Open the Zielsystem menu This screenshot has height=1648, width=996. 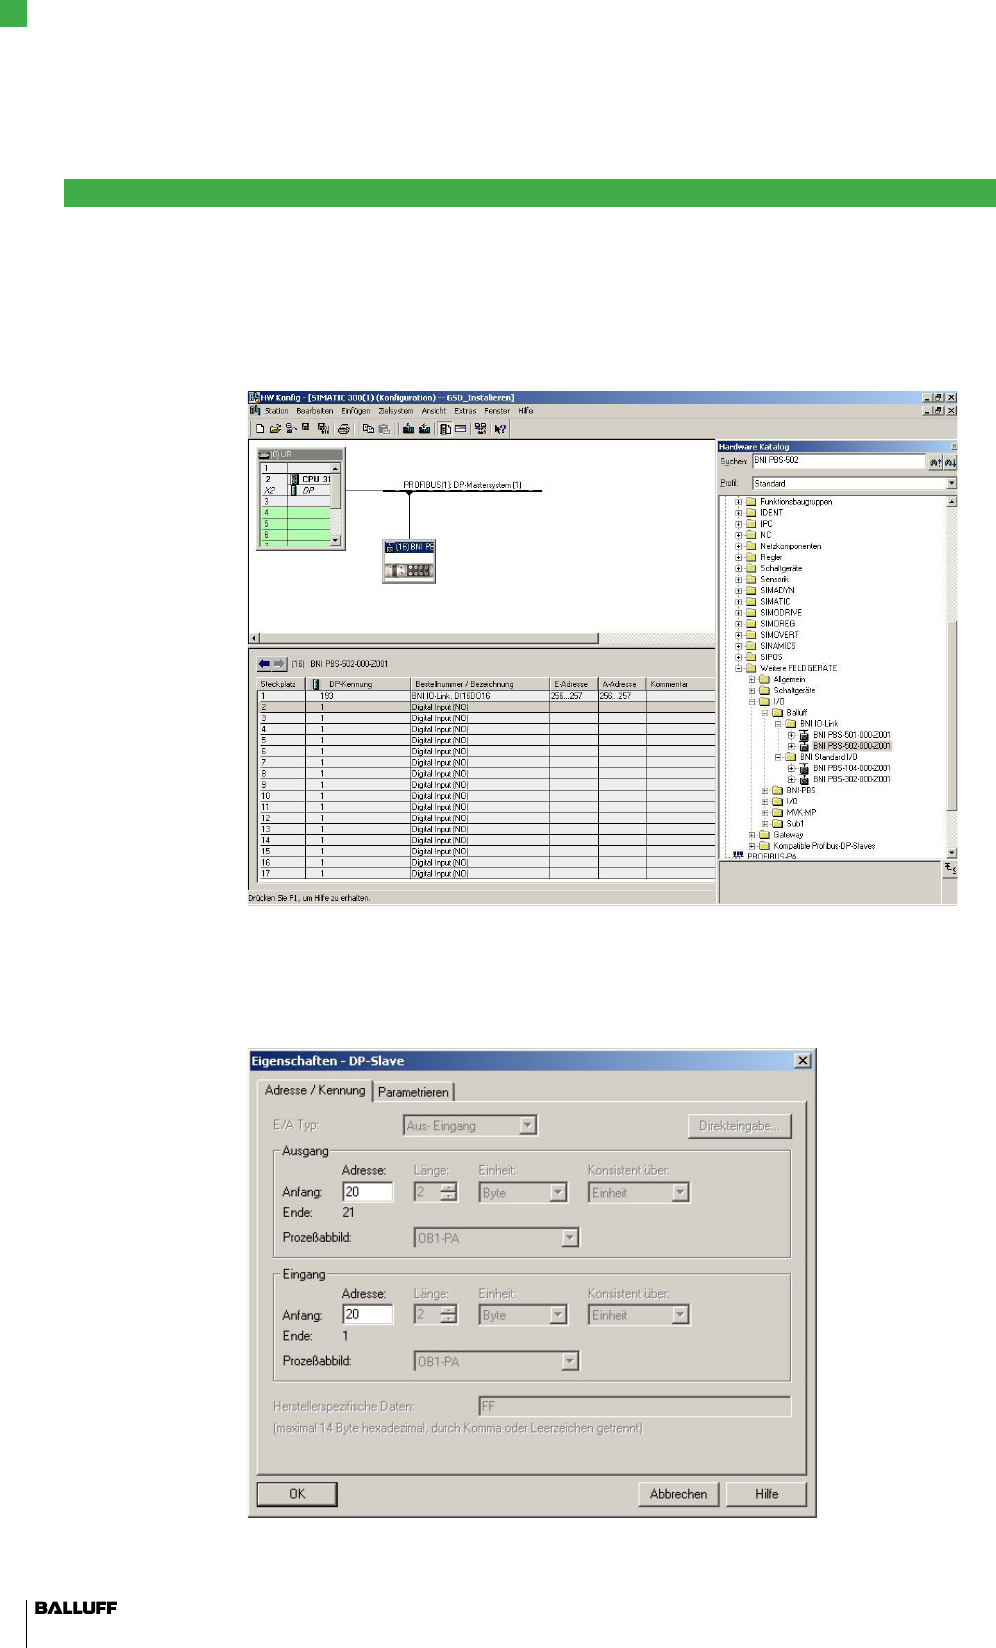[x=395, y=411]
